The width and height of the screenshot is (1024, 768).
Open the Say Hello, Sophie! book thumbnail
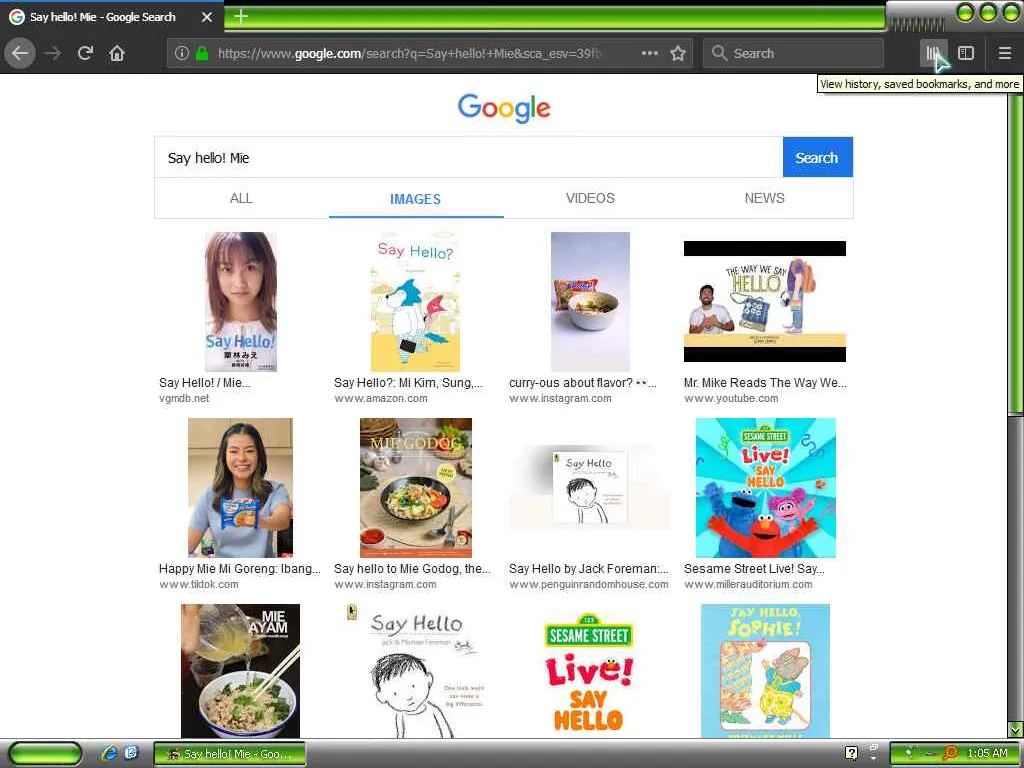(765, 671)
